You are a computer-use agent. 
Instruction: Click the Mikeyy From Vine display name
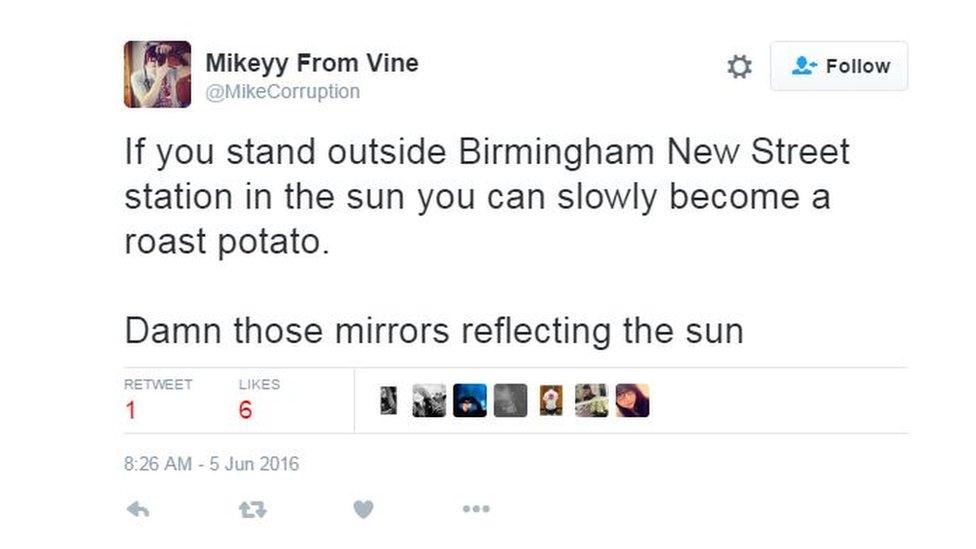coord(311,63)
